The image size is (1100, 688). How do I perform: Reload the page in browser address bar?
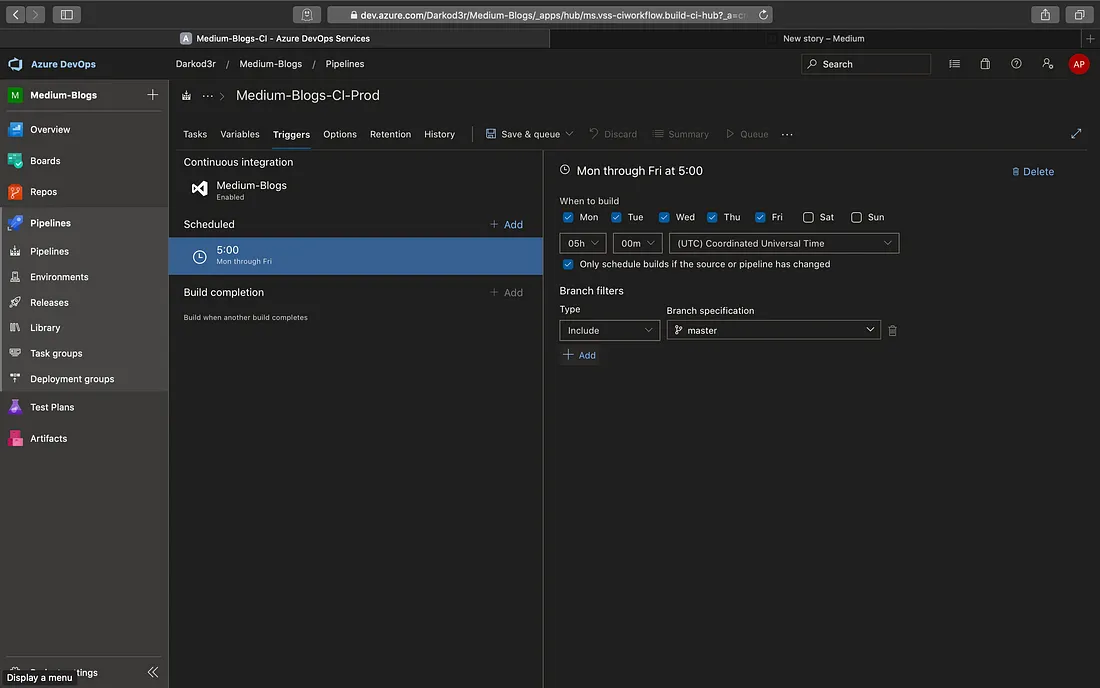(763, 15)
